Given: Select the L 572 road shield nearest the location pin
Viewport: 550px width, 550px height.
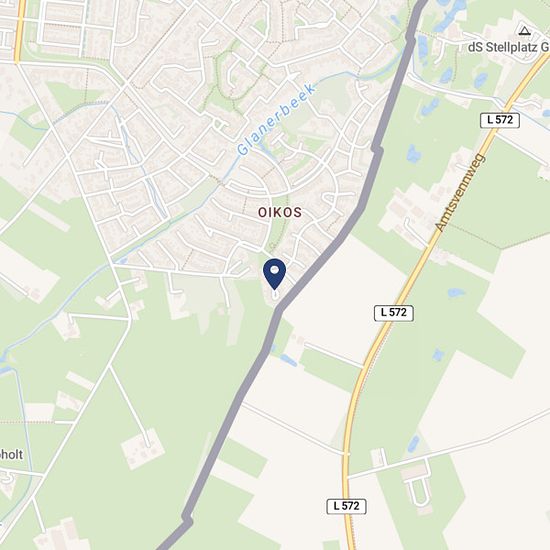Looking at the screenshot, I should pyautogui.click(x=394, y=313).
